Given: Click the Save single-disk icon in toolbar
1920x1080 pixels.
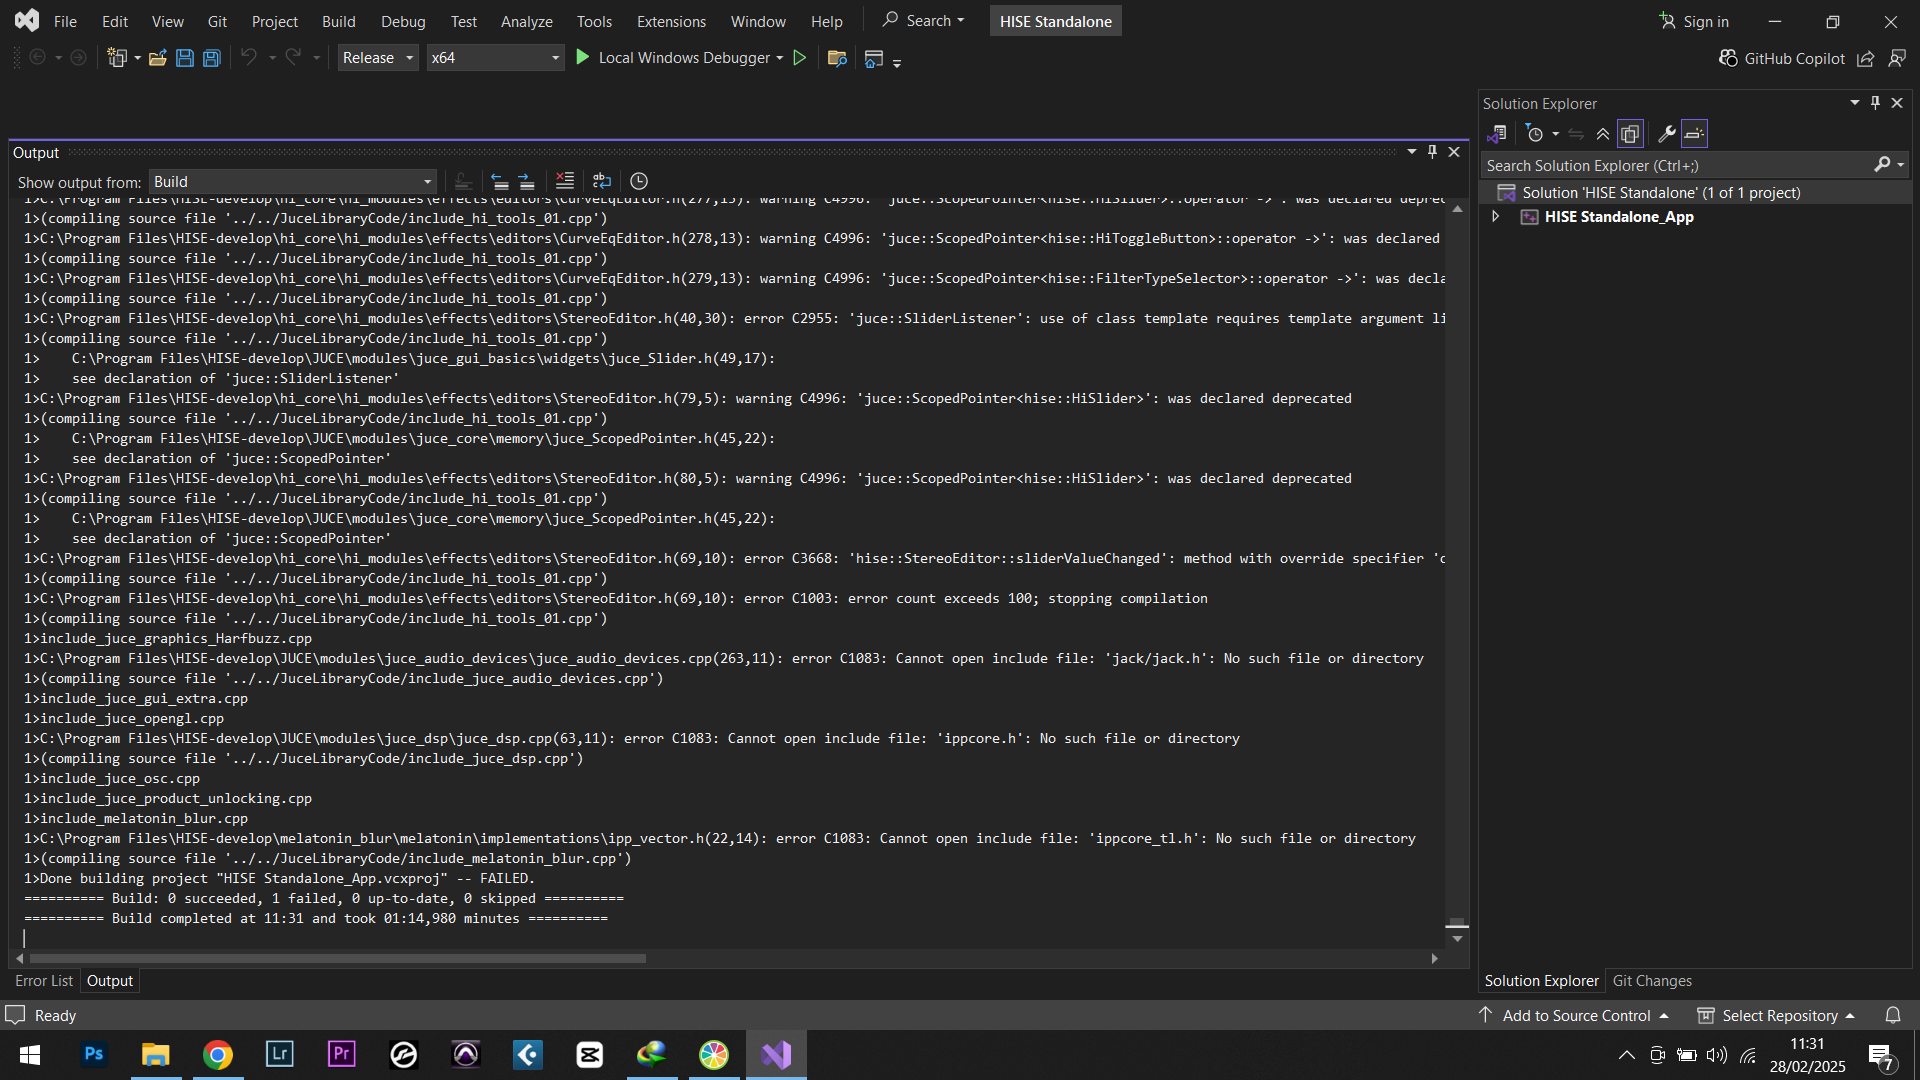Looking at the screenshot, I should coord(184,58).
